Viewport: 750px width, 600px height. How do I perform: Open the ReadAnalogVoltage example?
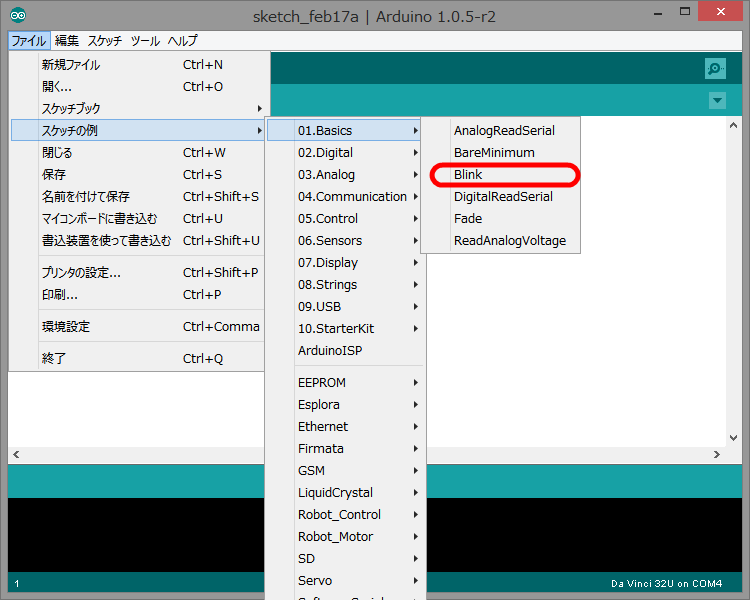tap(501, 241)
